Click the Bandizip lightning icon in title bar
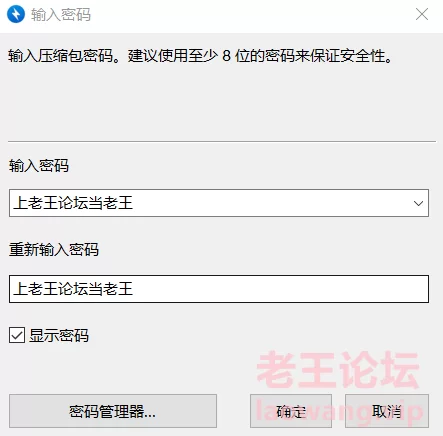 [16, 14]
